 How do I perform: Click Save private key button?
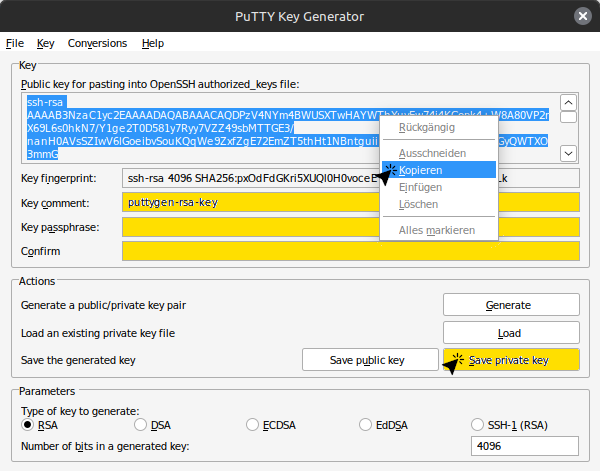[510, 359]
